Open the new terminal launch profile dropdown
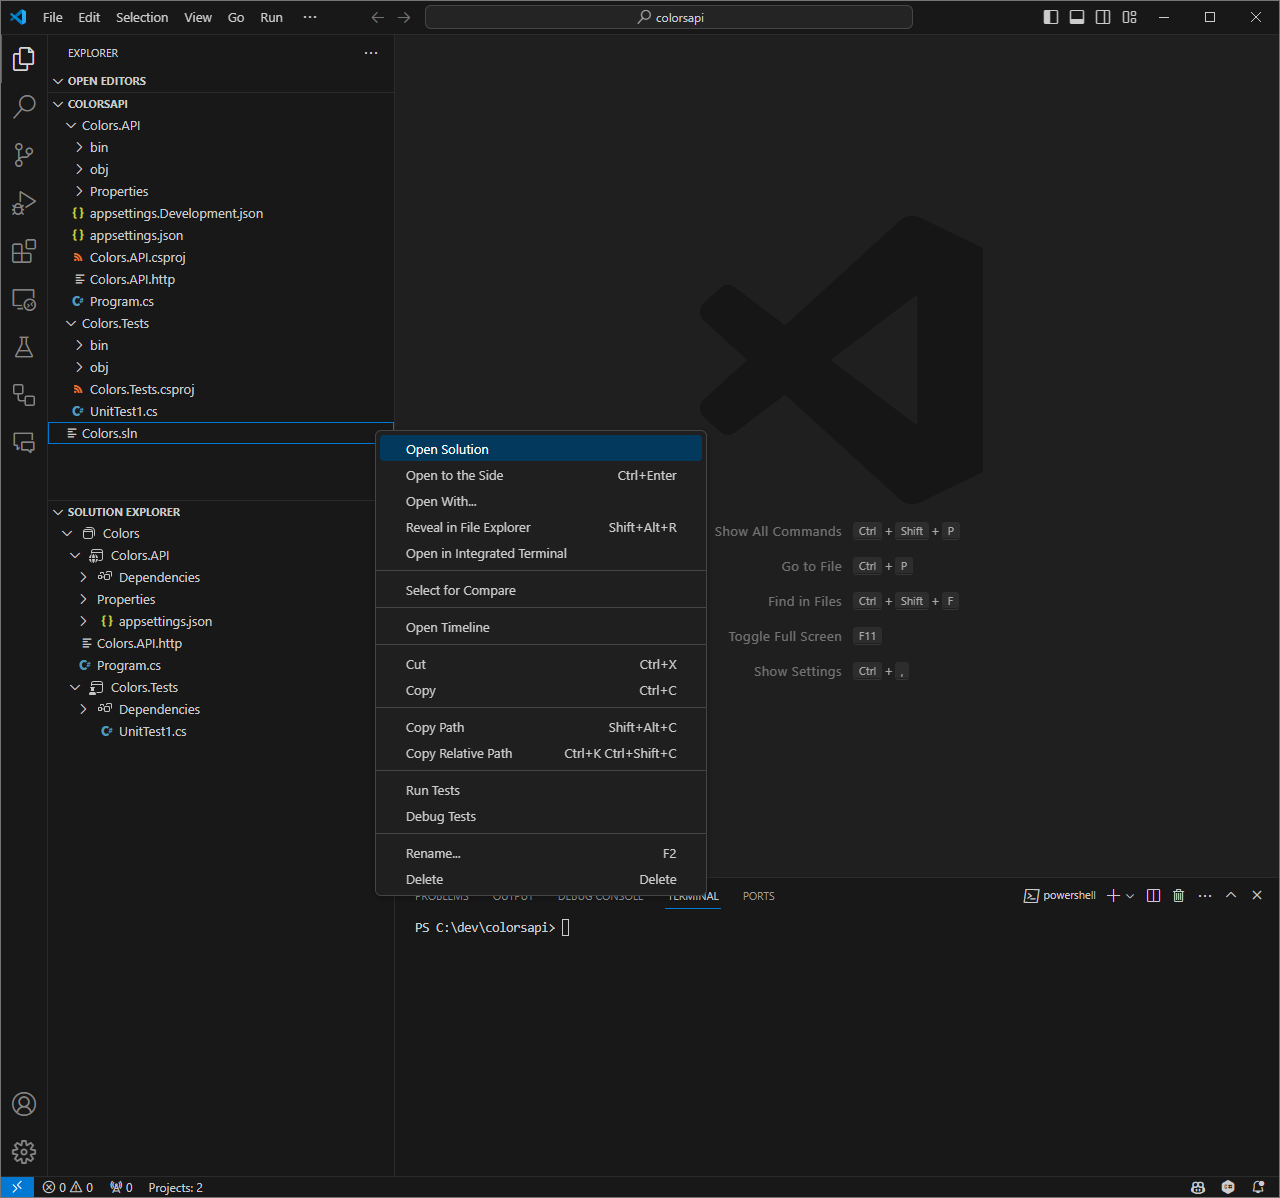The image size is (1280, 1198). 1130,896
